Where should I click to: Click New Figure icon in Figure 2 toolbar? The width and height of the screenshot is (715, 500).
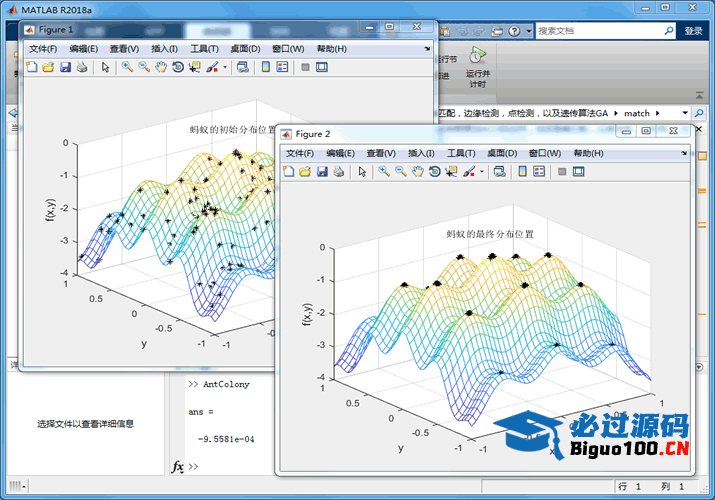point(289,171)
